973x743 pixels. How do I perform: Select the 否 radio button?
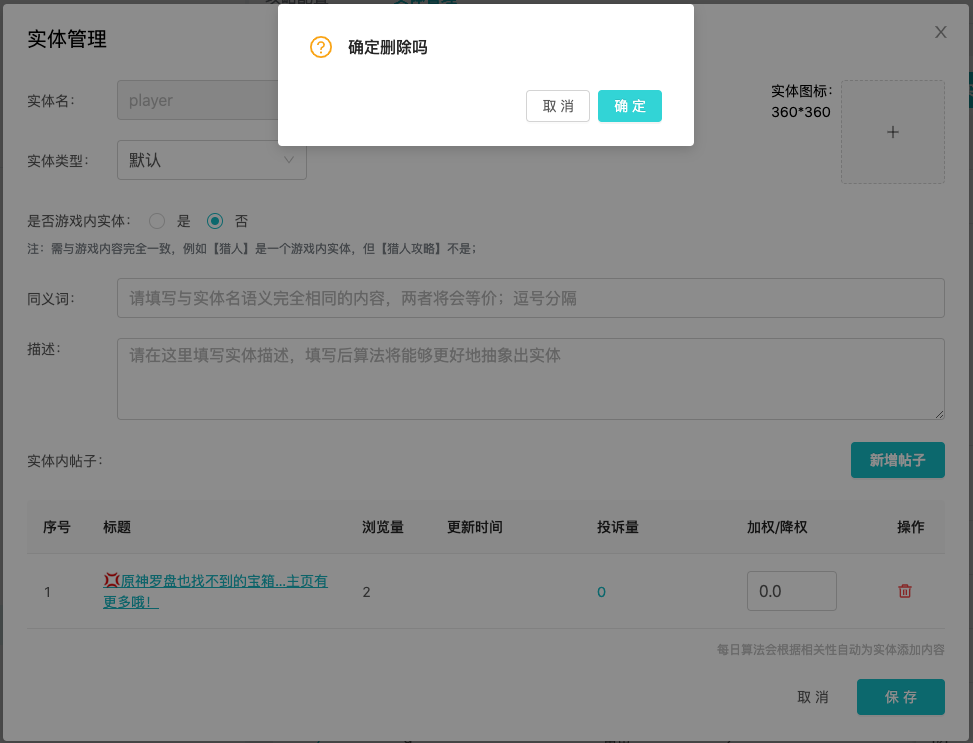214,221
